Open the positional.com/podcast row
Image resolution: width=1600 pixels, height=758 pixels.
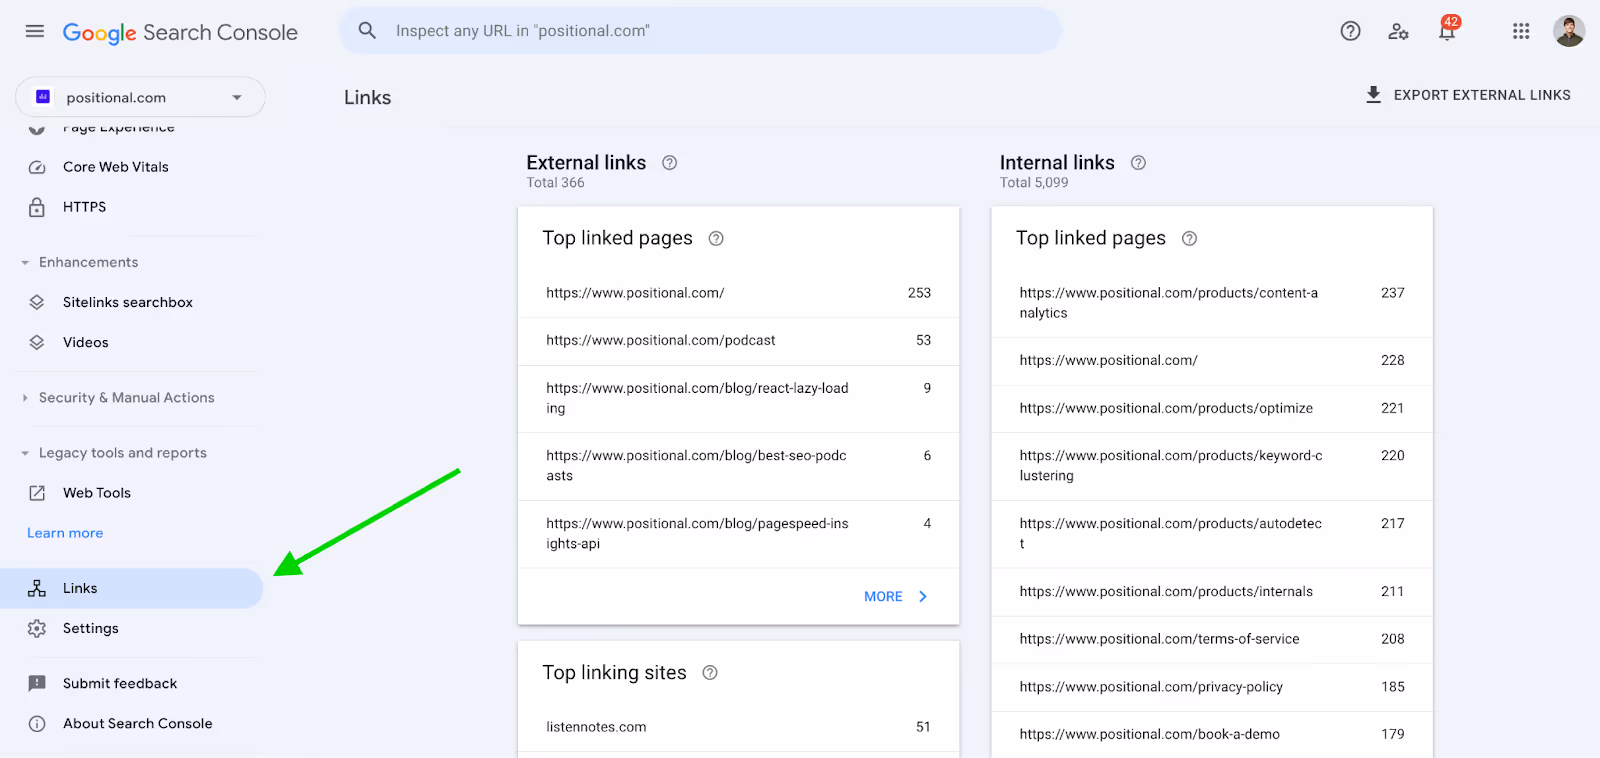[738, 341]
